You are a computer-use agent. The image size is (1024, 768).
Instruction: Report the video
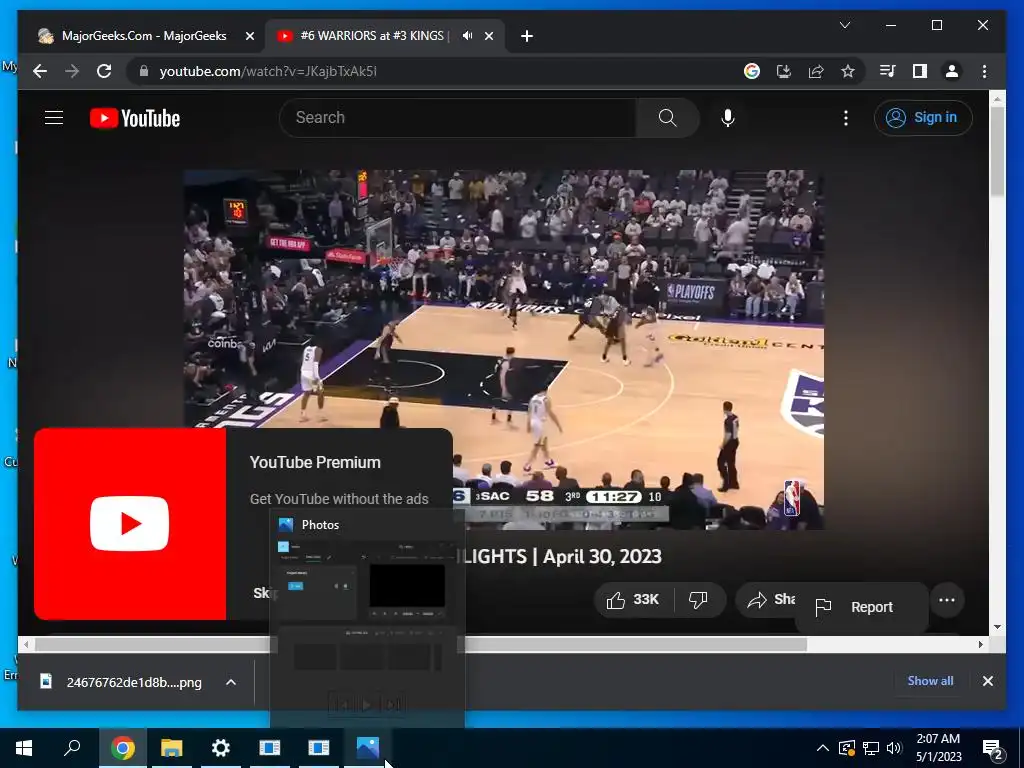[861, 607]
